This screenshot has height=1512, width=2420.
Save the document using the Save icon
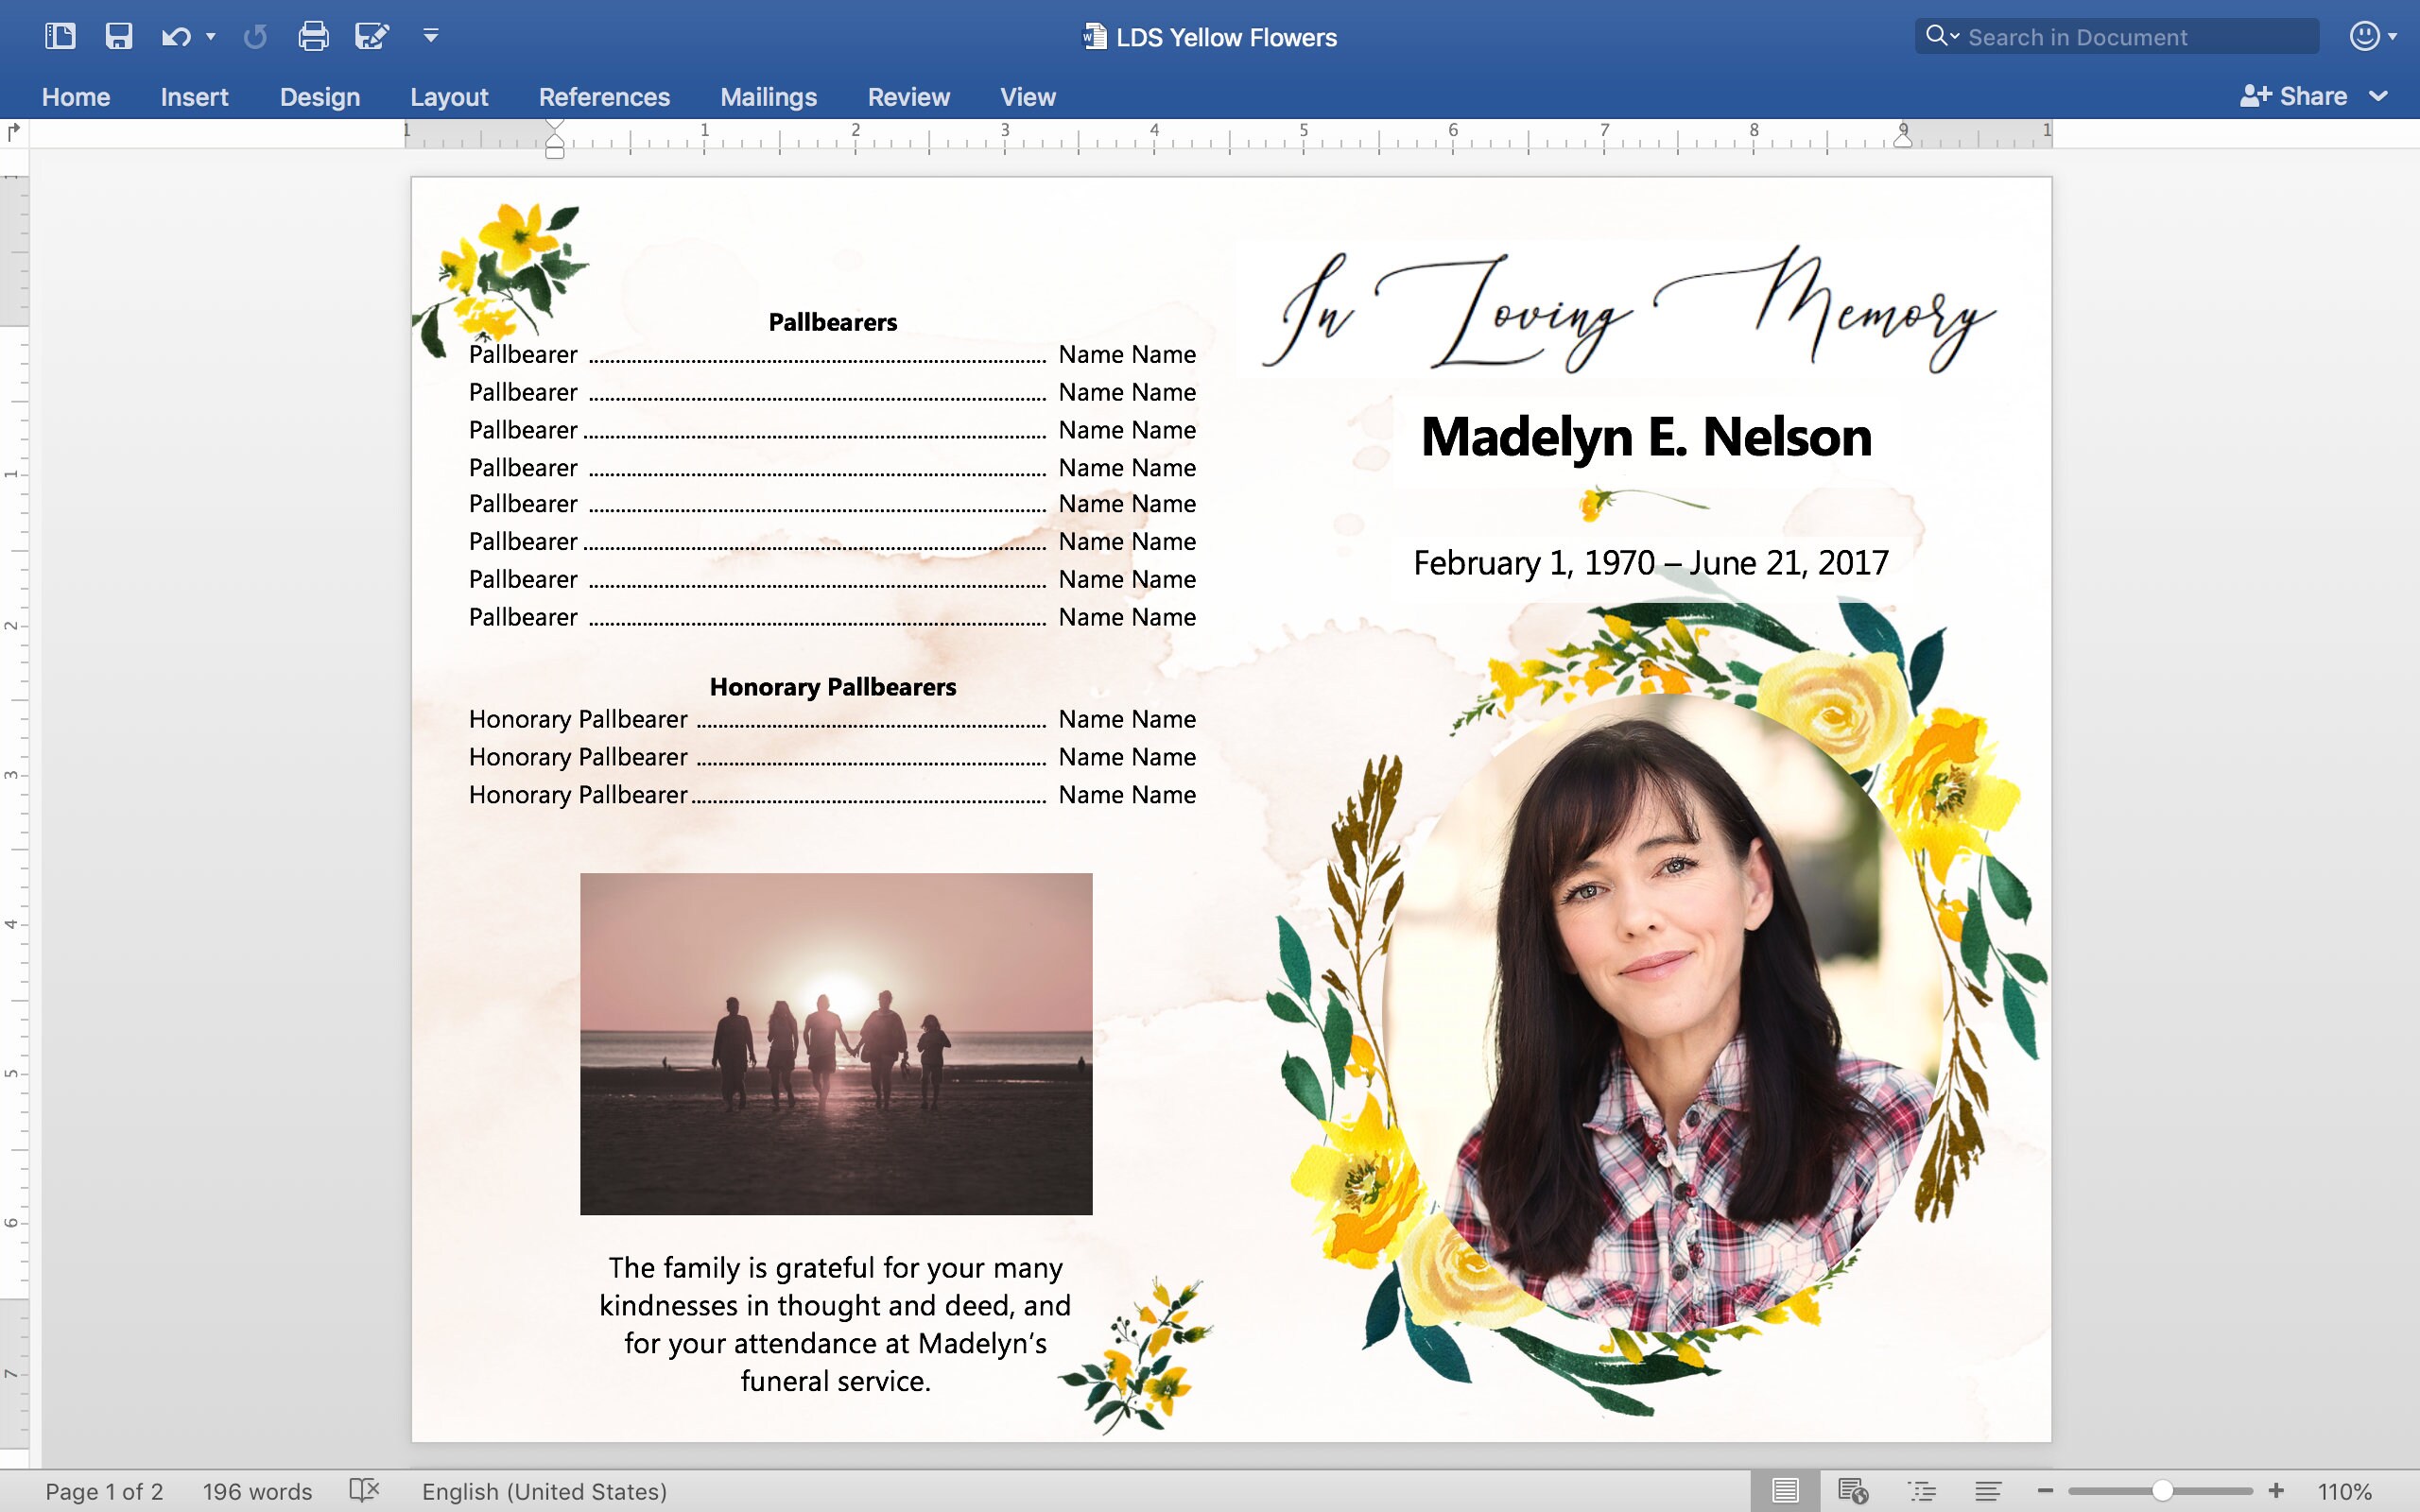coord(120,36)
